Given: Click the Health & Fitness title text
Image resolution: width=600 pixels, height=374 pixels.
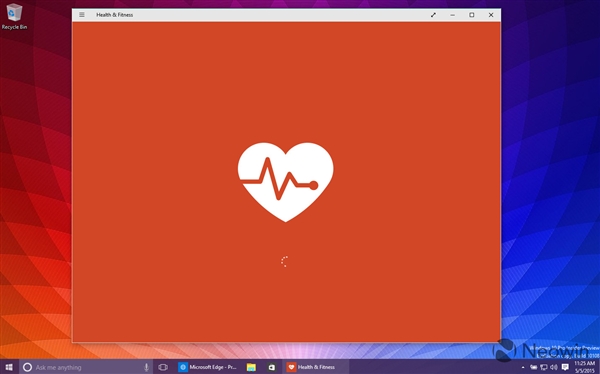Looking at the screenshot, I should tap(114, 15).
